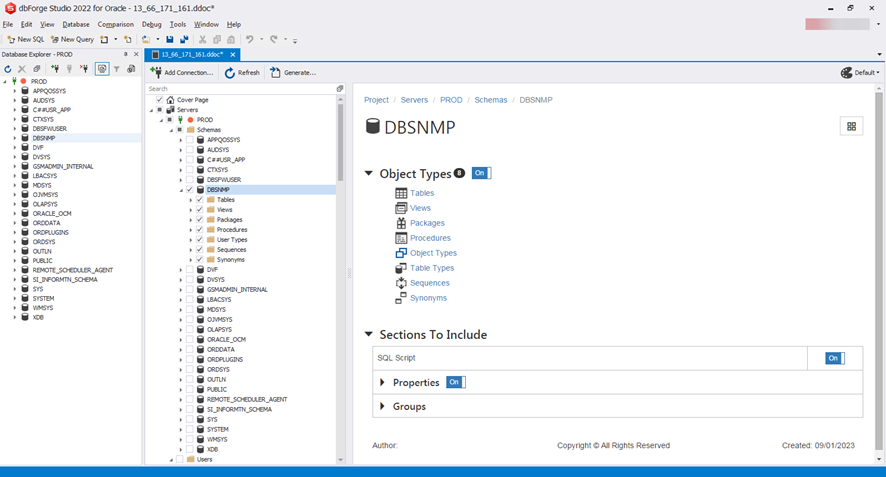Click in the Search field above the tree
This screenshot has width=886, height=477.
tap(240, 89)
